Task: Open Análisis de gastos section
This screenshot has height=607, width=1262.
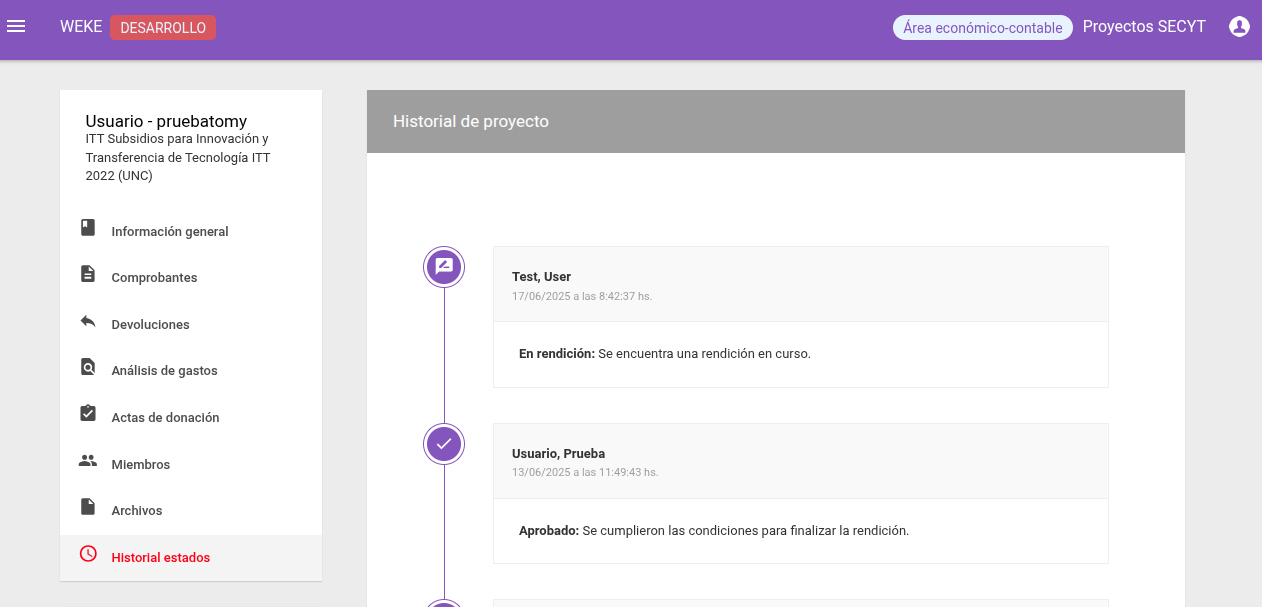Action: (x=191, y=370)
